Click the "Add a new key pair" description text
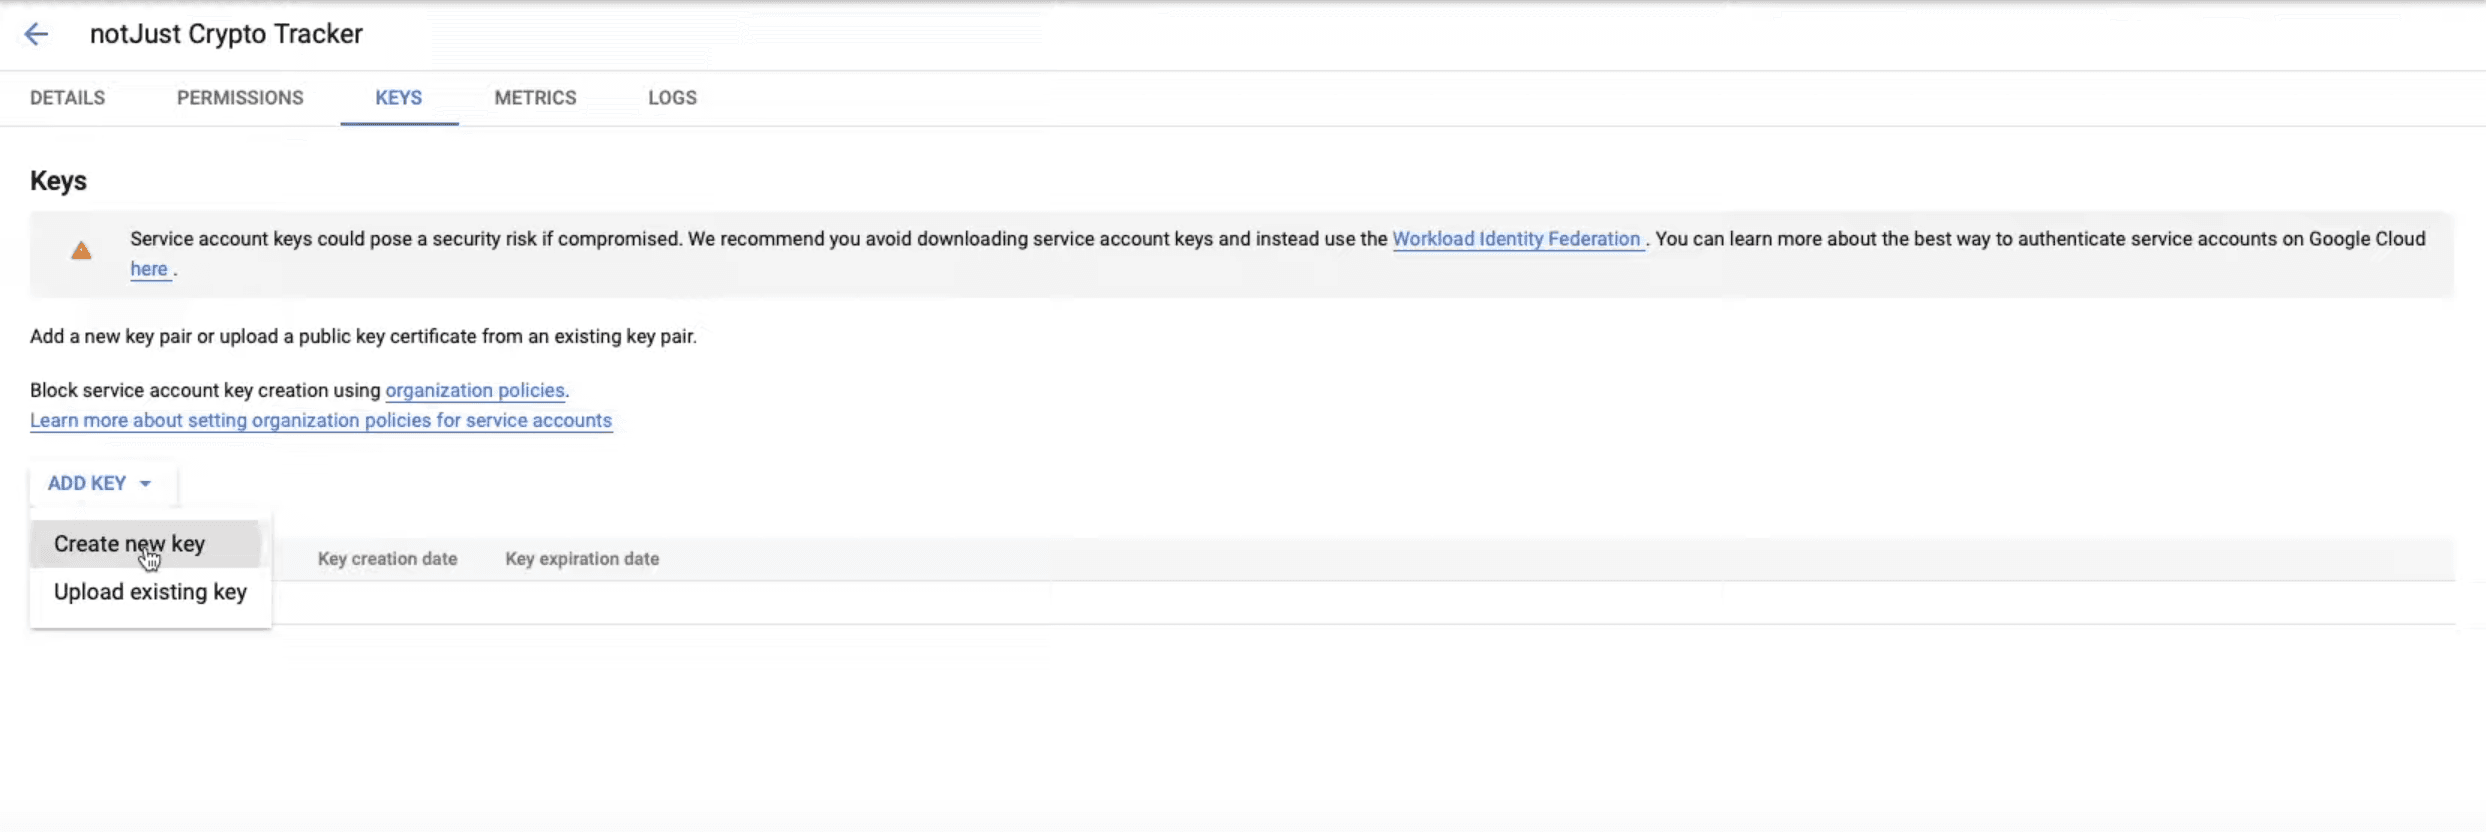The width and height of the screenshot is (2486, 832). click(x=363, y=337)
